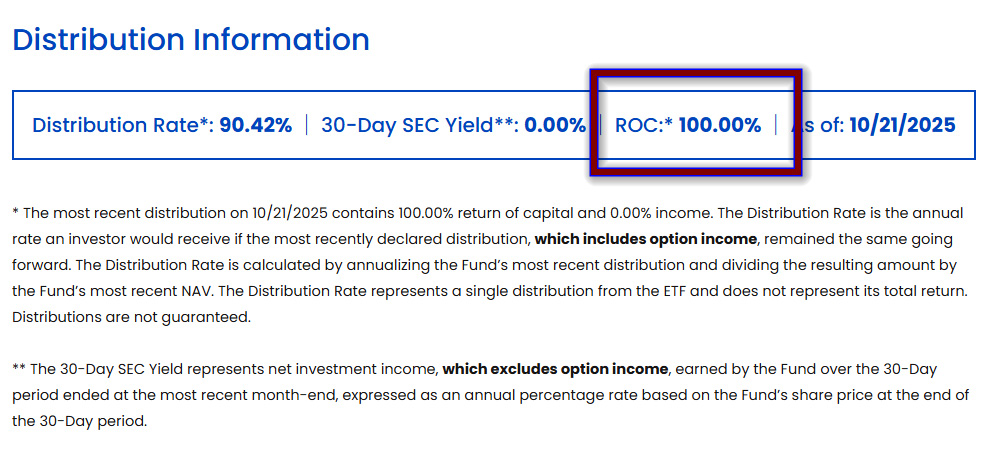Select the 100.00% ROC value
Image resolution: width=988 pixels, height=451 pixels.
(x=721, y=125)
